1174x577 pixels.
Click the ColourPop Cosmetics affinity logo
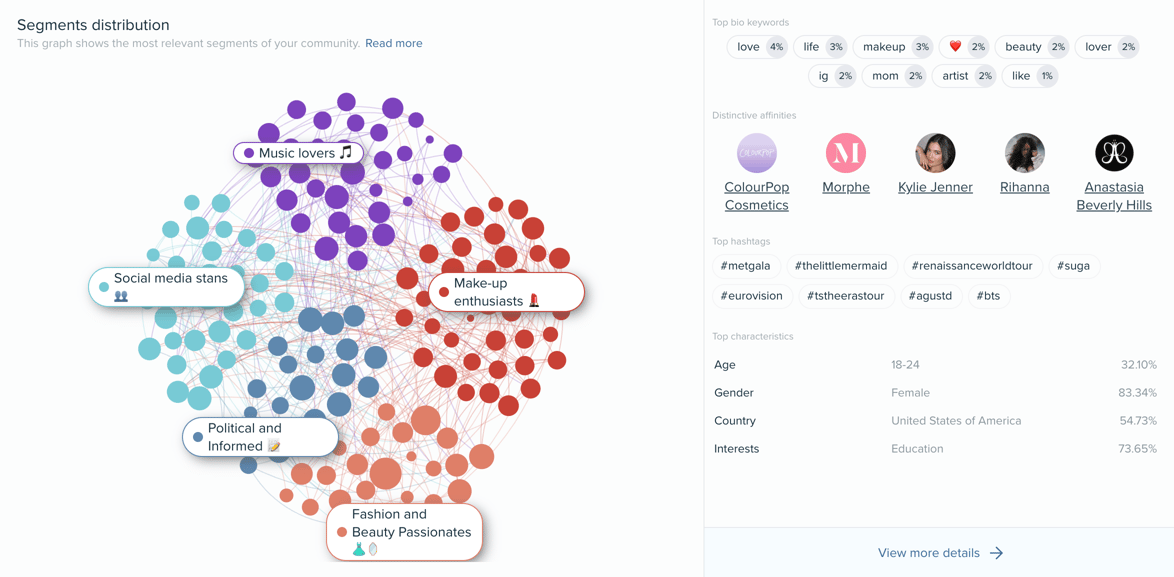(x=756, y=152)
